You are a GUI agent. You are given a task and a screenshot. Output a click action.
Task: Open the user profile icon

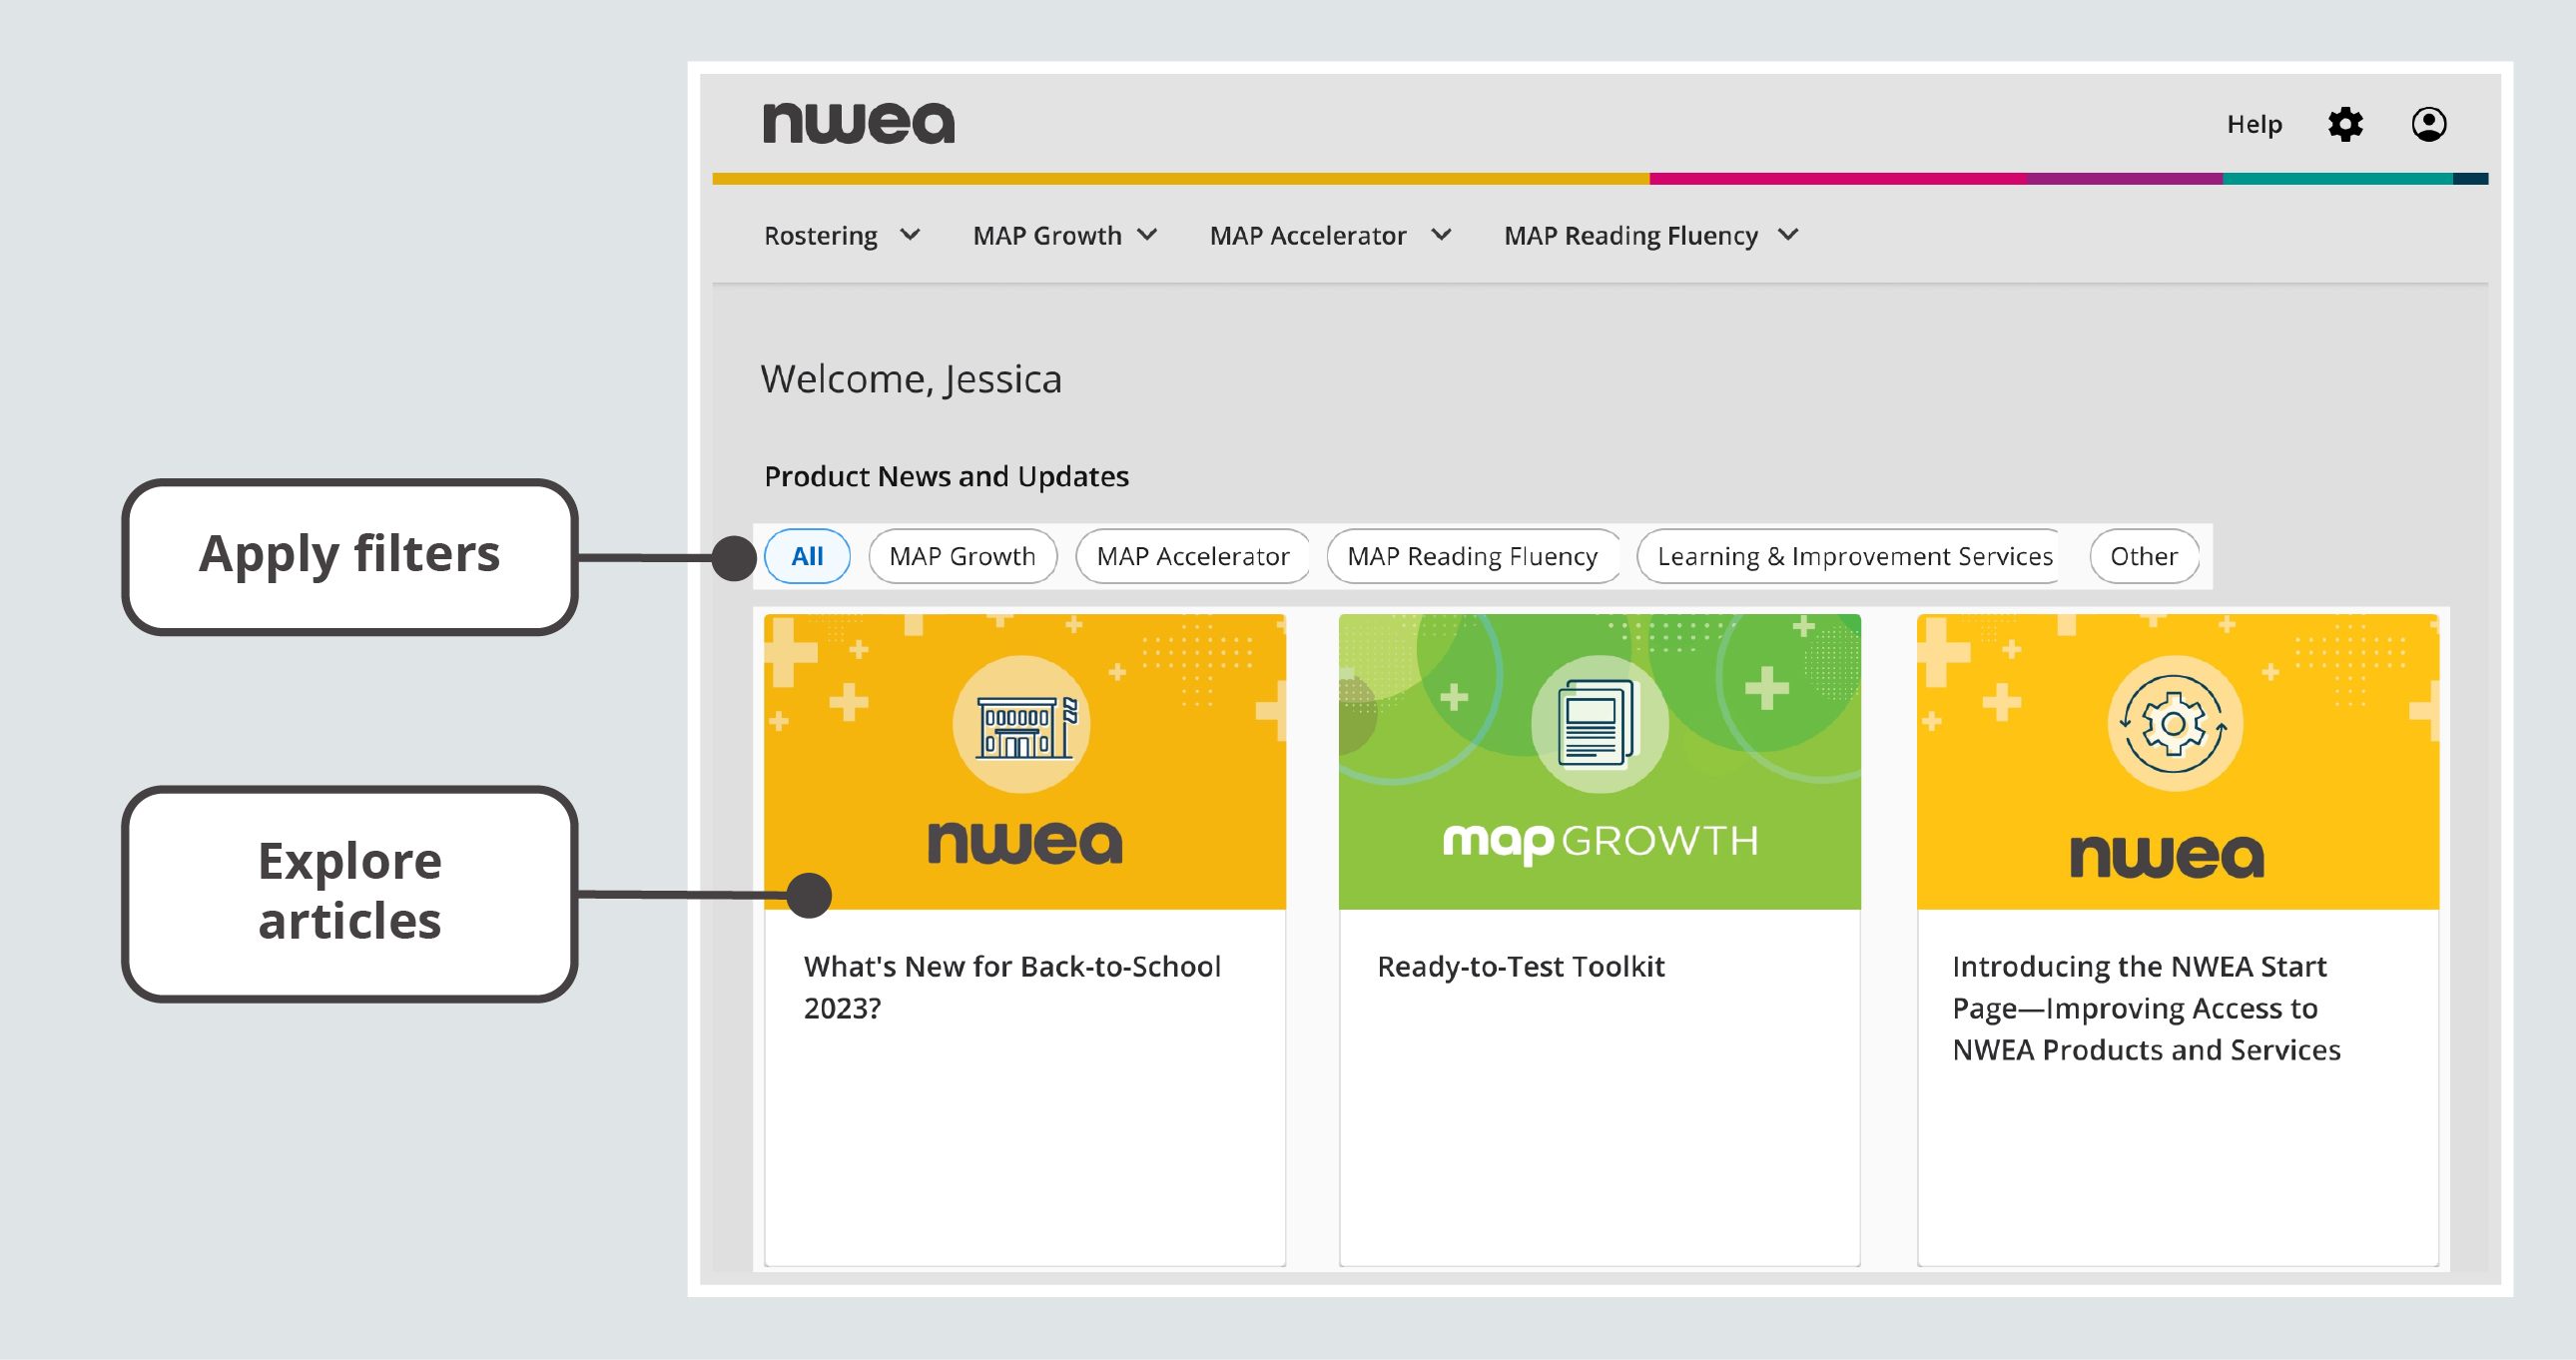(x=2428, y=124)
